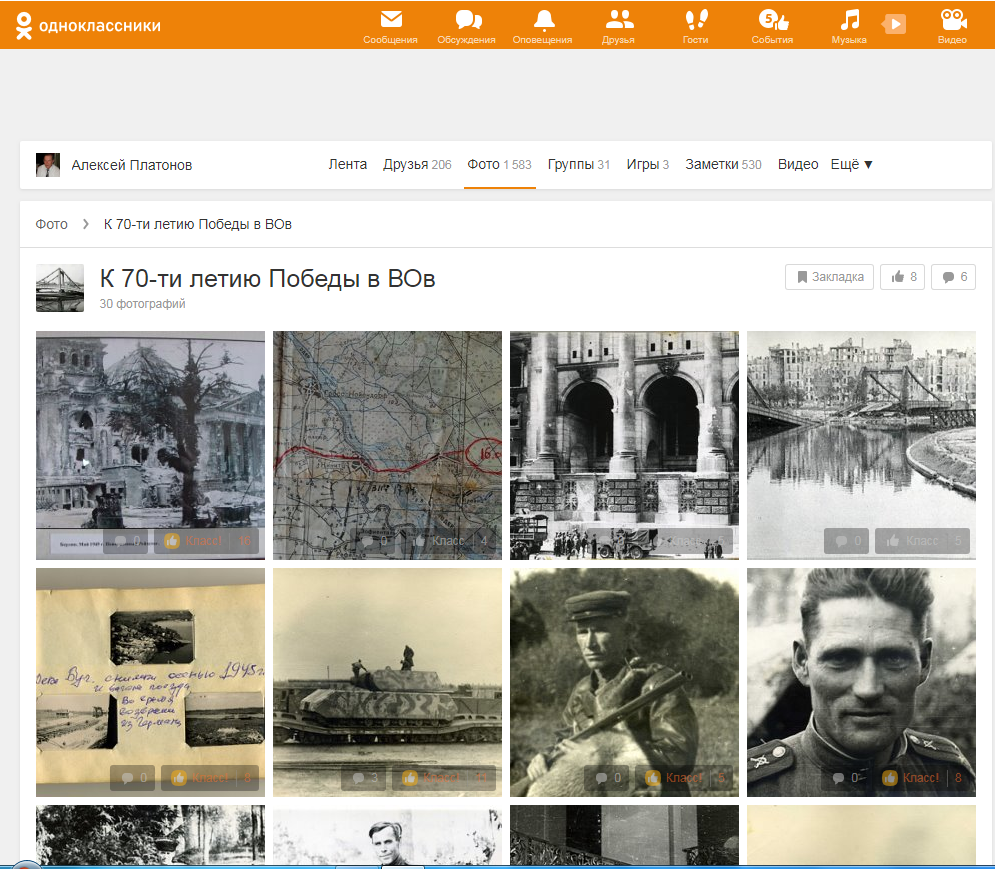Select the Фото 1 583 tab
Screen dimensions: 995x869
tap(499, 164)
